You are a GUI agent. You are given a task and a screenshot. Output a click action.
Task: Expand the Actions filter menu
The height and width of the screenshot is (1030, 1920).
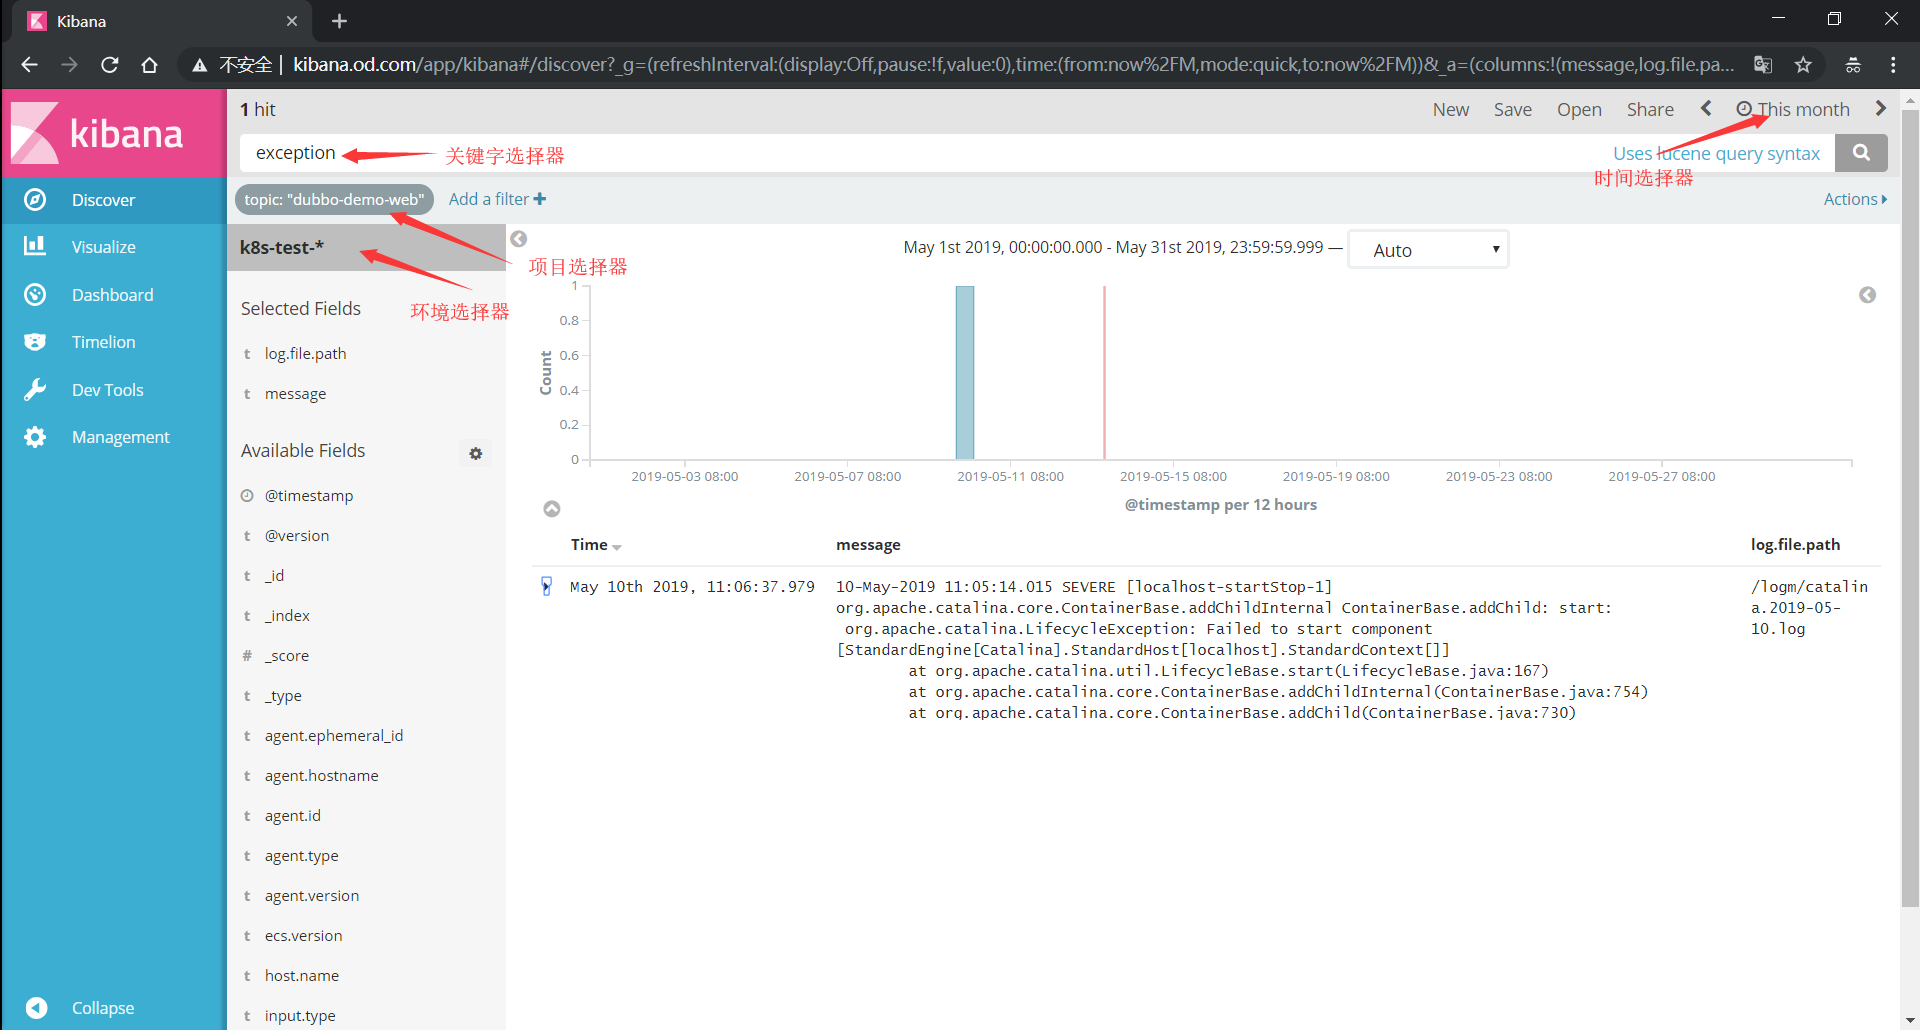(x=1855, y=199)
